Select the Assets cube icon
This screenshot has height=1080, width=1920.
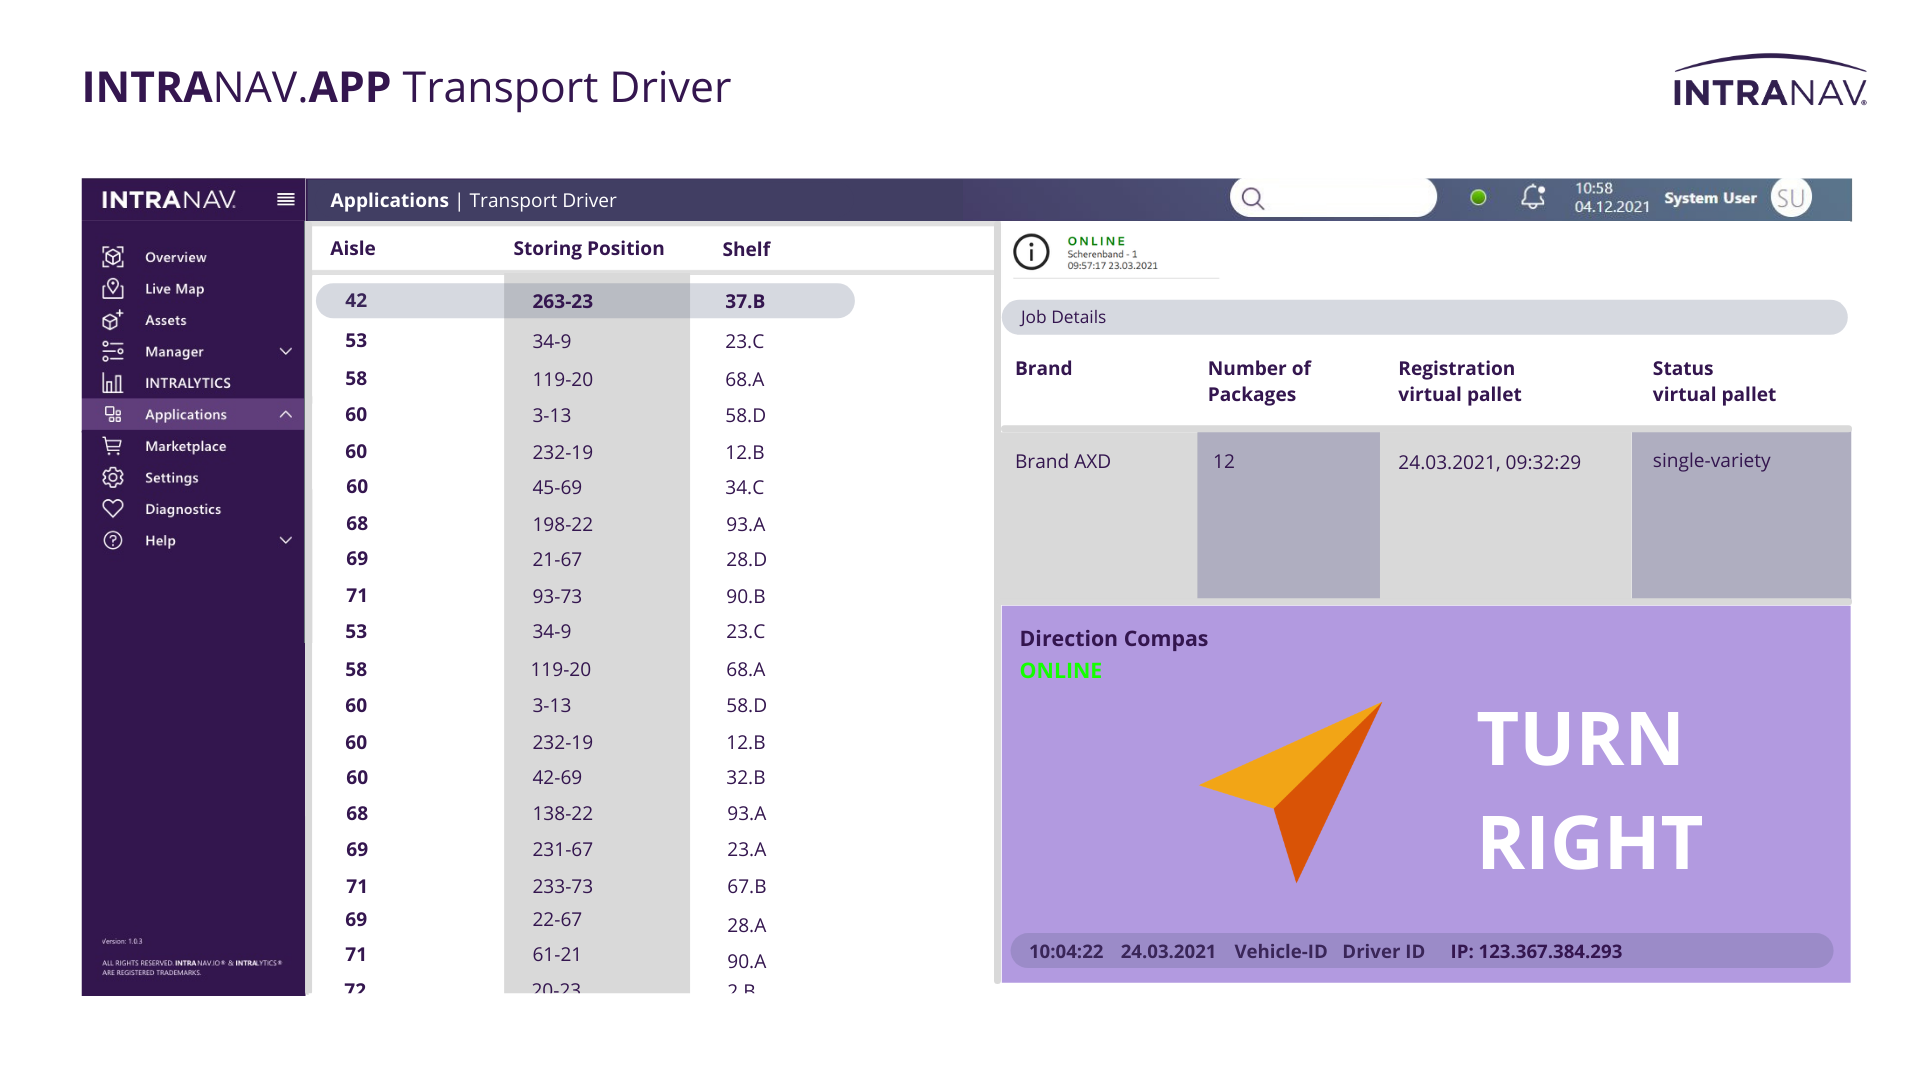coord(113,320)
